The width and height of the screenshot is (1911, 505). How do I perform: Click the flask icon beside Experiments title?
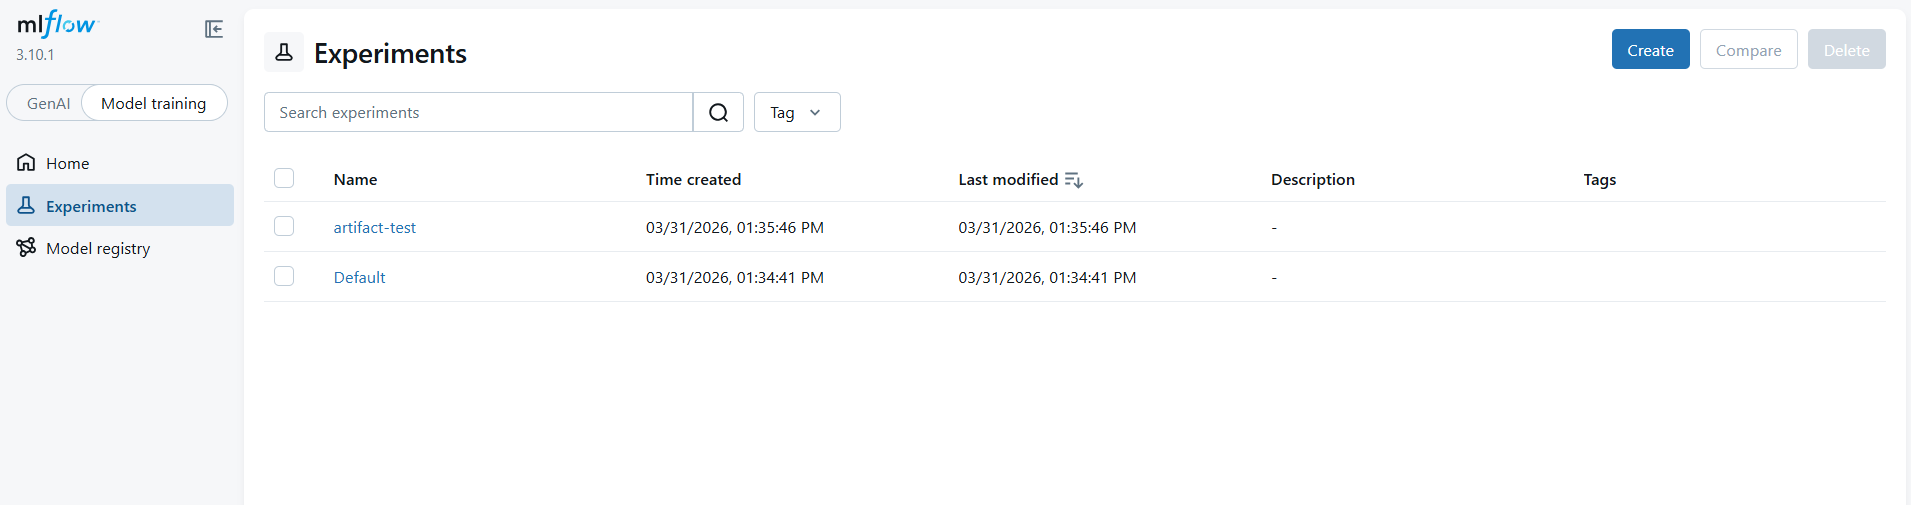pos(284,52)
